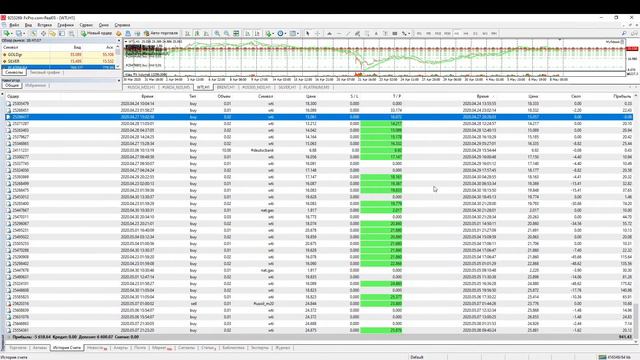Switch to the Журнал terminal tab
The height and width of the screenshot is (360, 640).
[x=282, y=348]
